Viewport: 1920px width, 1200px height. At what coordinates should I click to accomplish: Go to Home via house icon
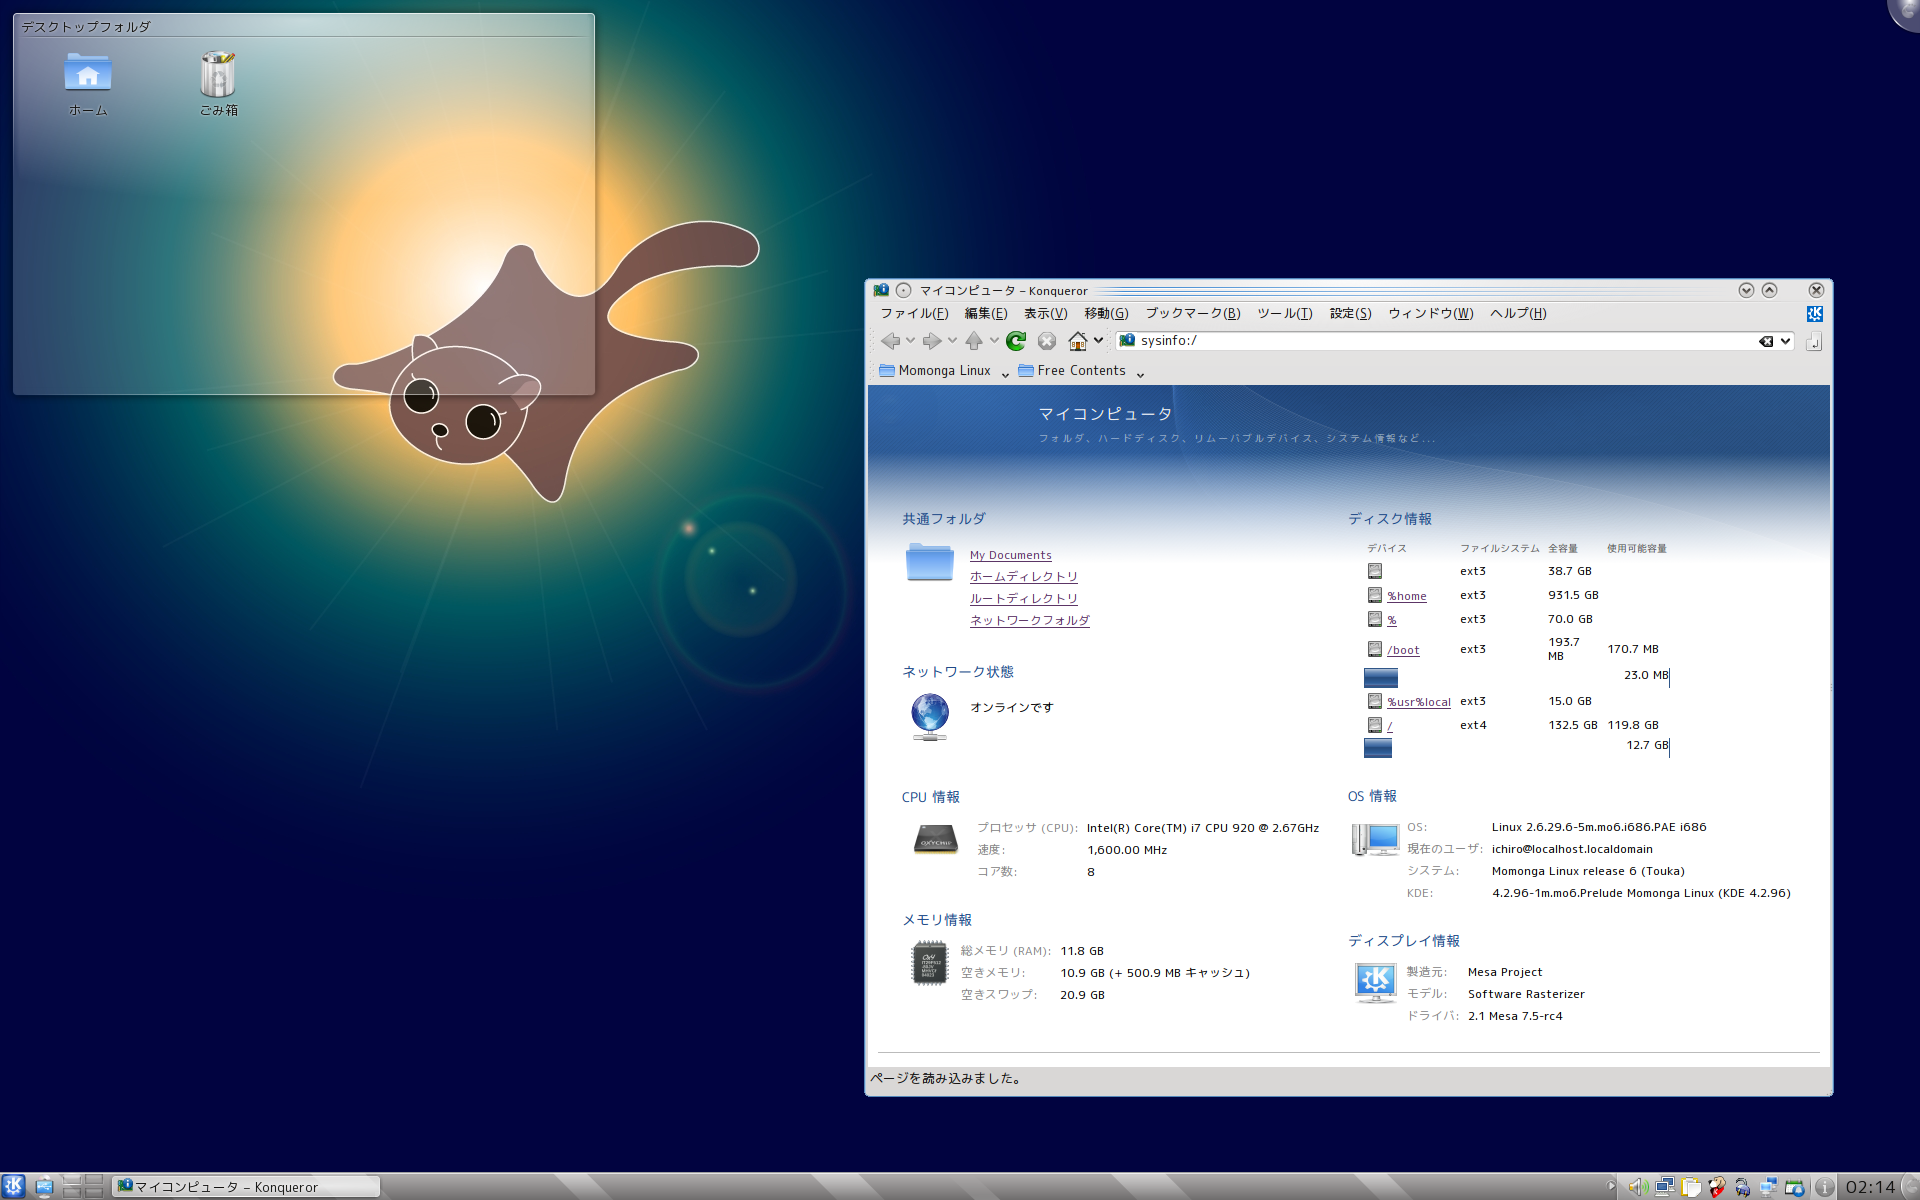point(1078,341)
